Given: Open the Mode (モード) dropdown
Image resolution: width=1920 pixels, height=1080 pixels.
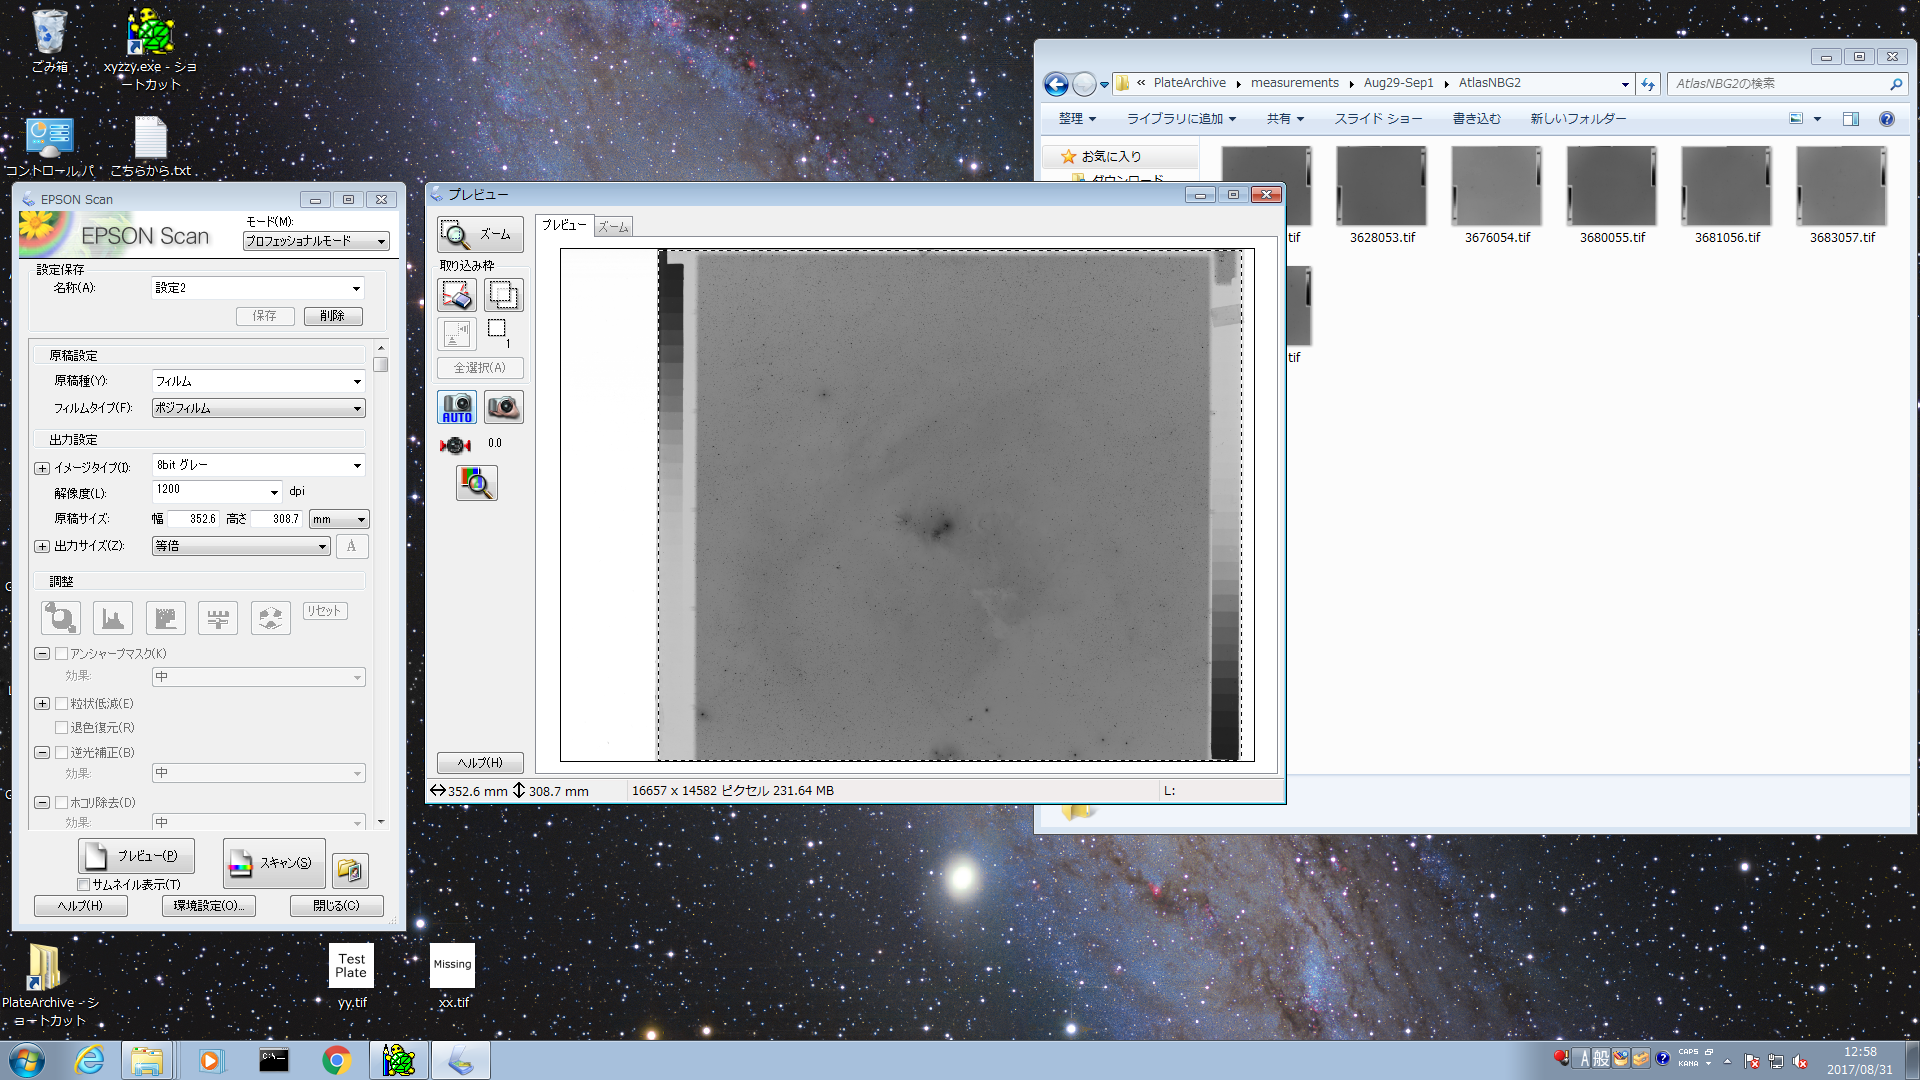Looking at the screenshot, I should (316, 241).
